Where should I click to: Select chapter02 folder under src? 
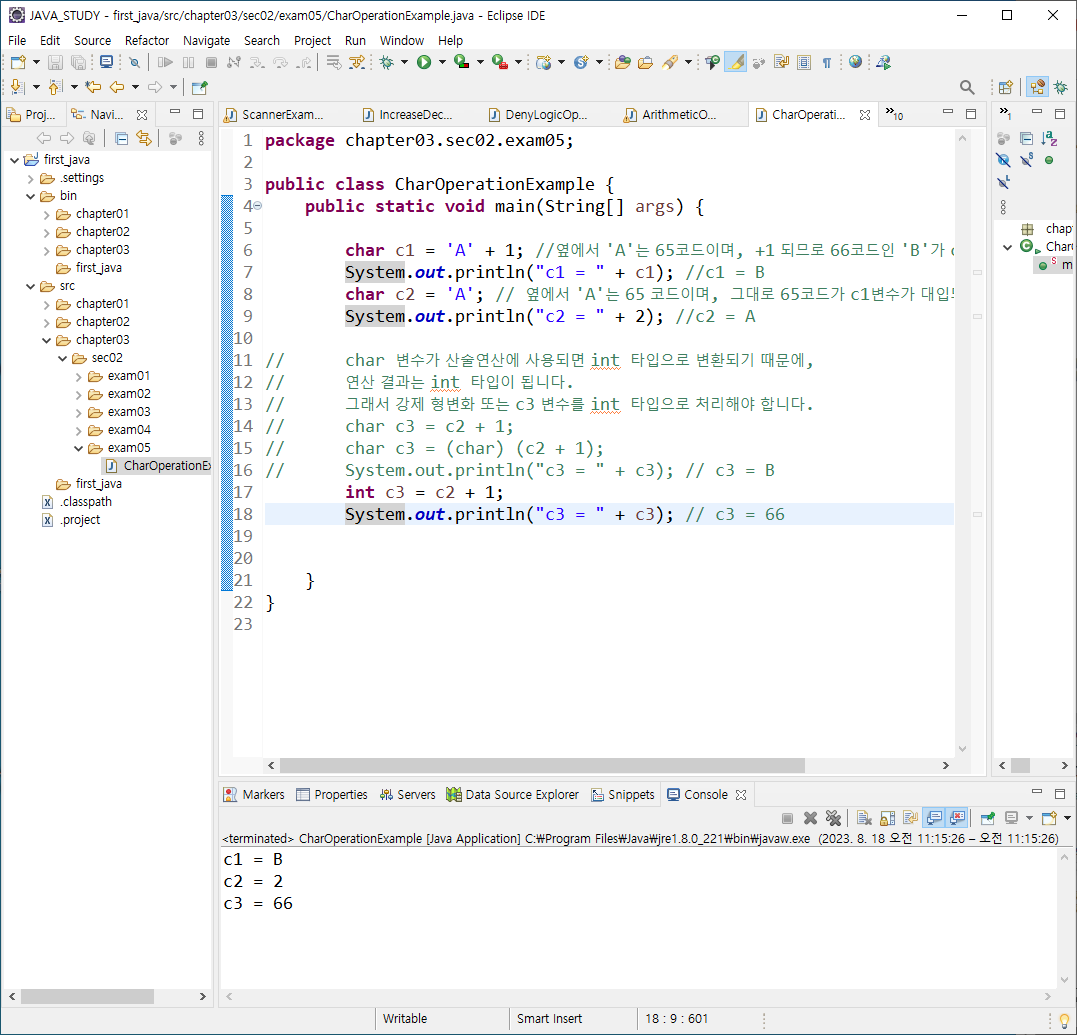[x=93, y=322]
